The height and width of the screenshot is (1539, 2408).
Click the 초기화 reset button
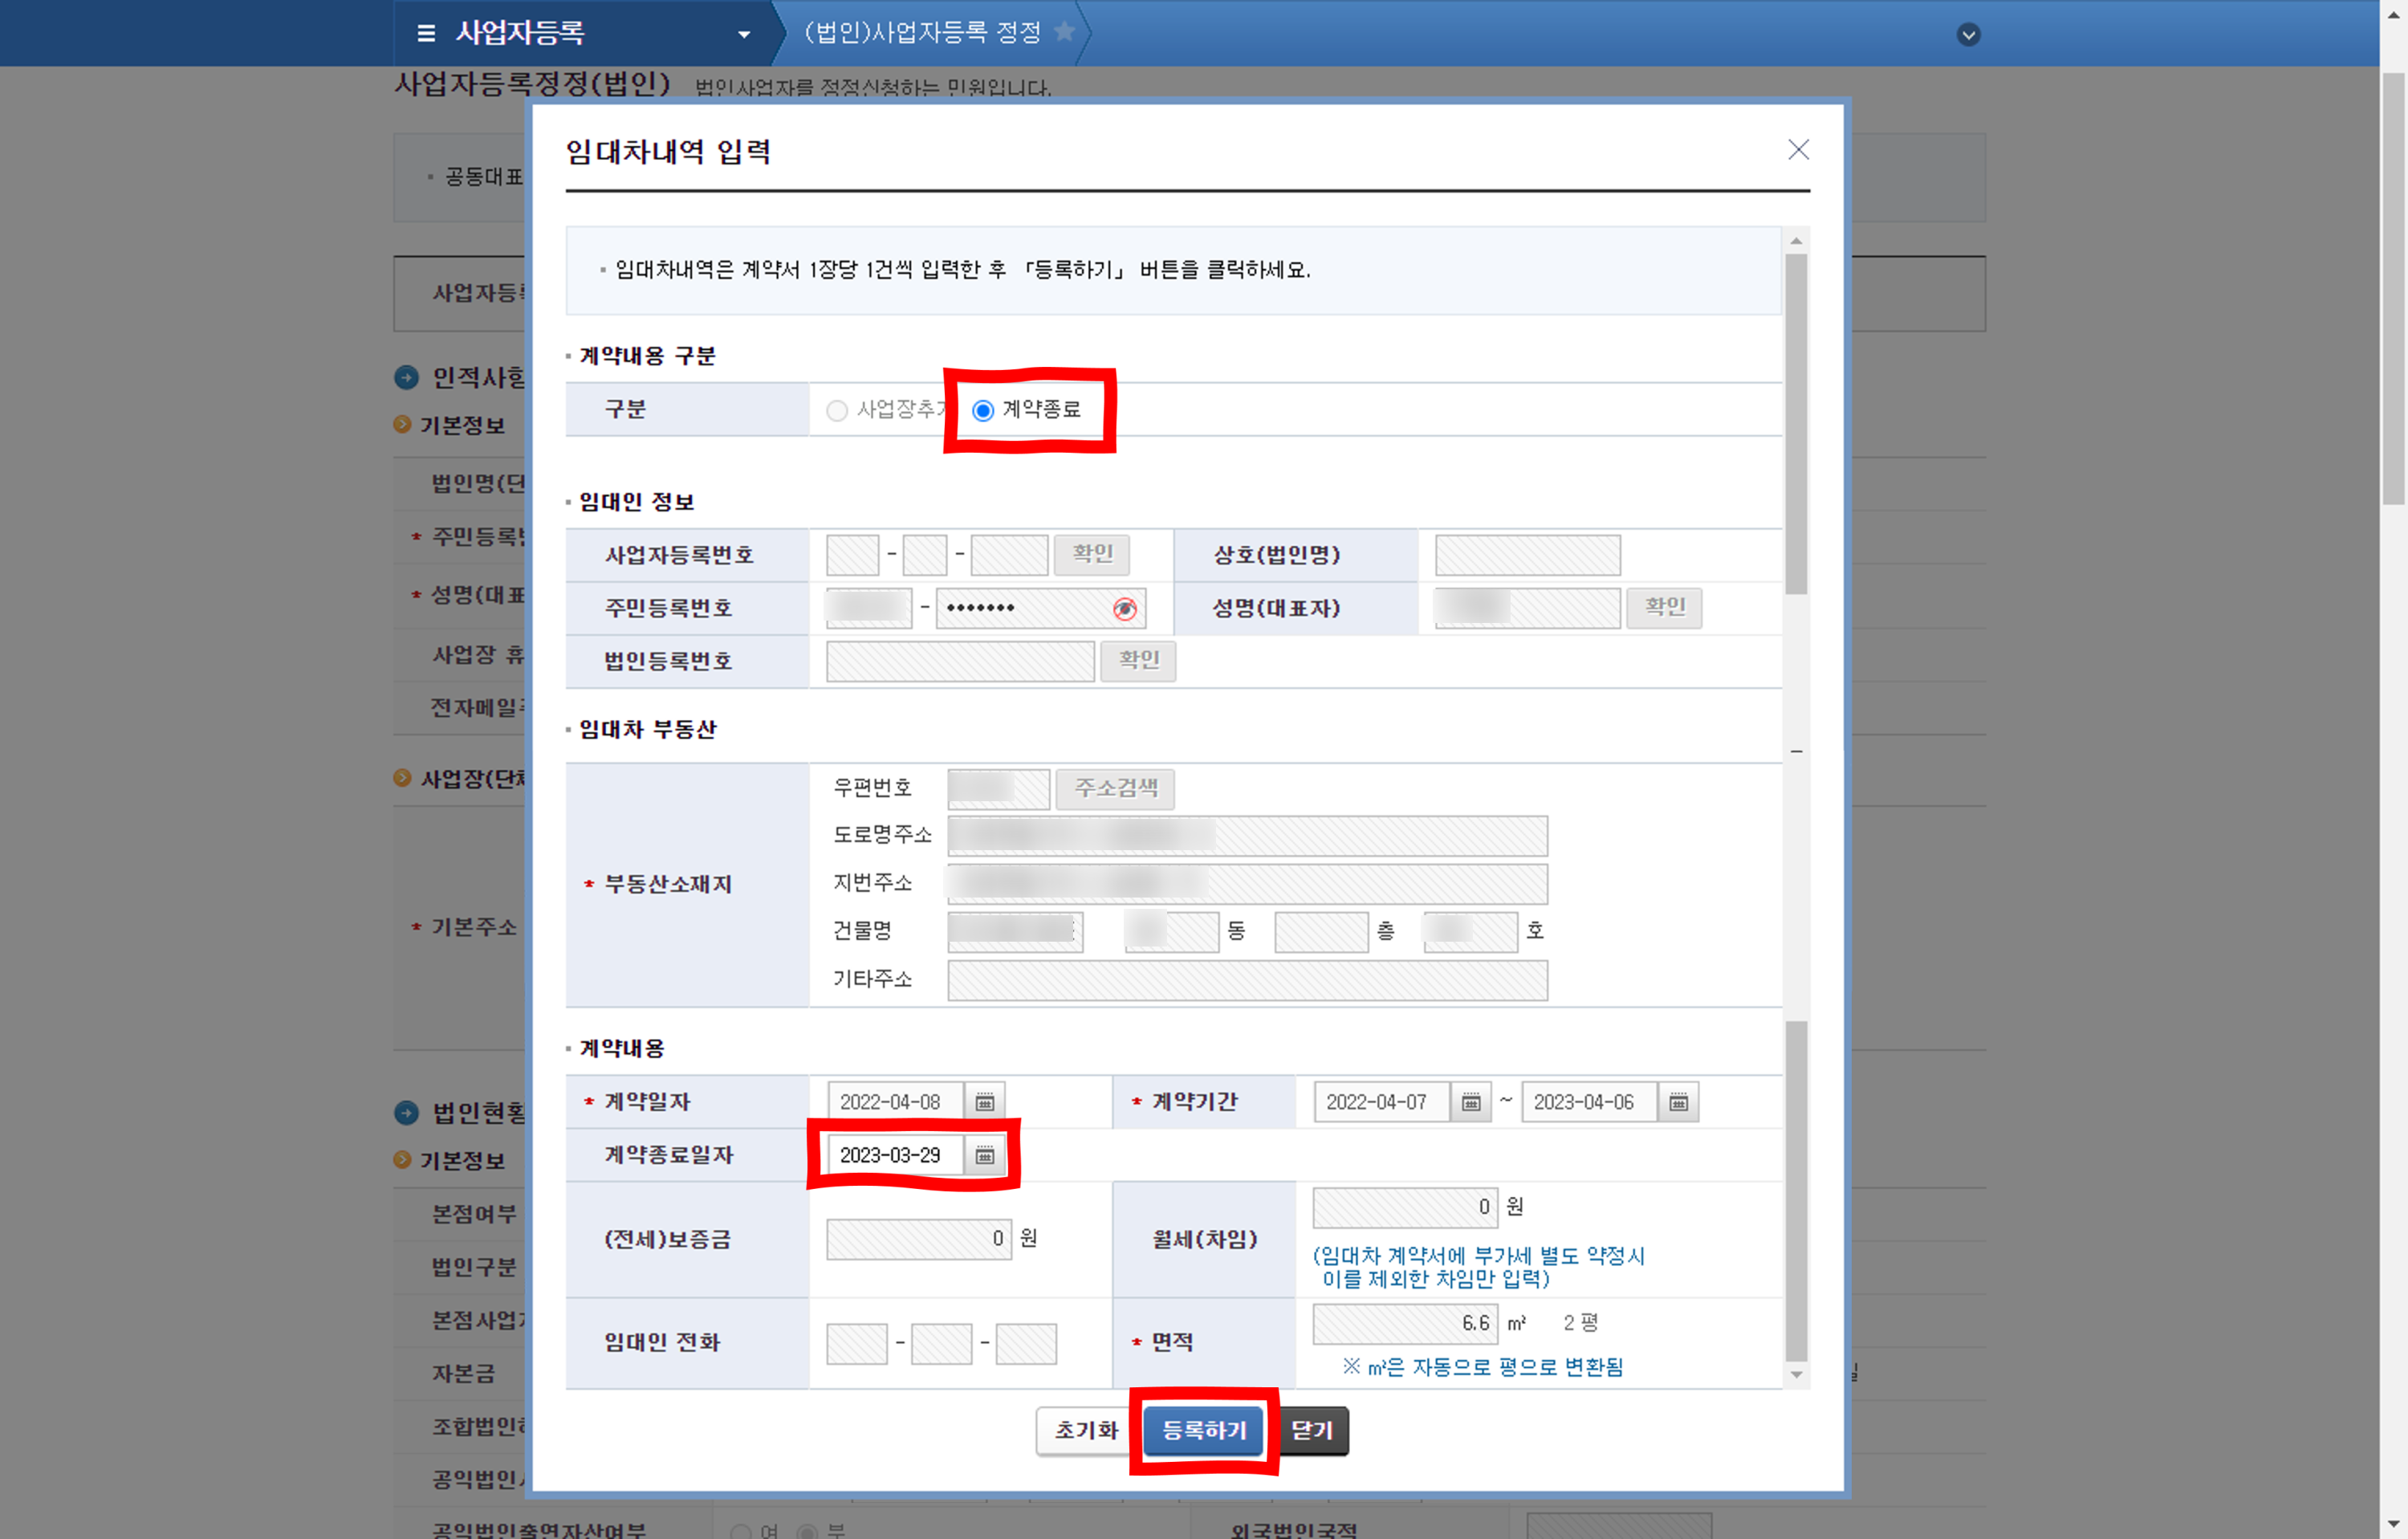pos(1085,1430)
